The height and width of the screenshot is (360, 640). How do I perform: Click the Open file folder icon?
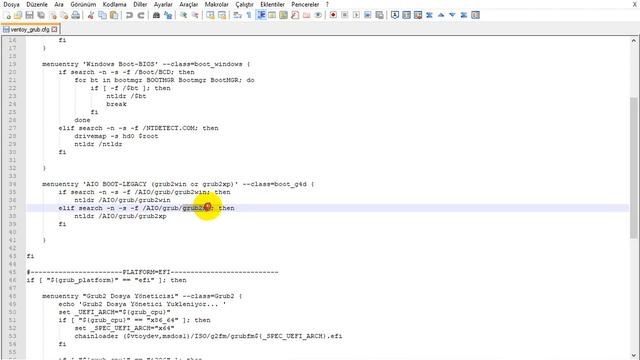tap(18, 15)
